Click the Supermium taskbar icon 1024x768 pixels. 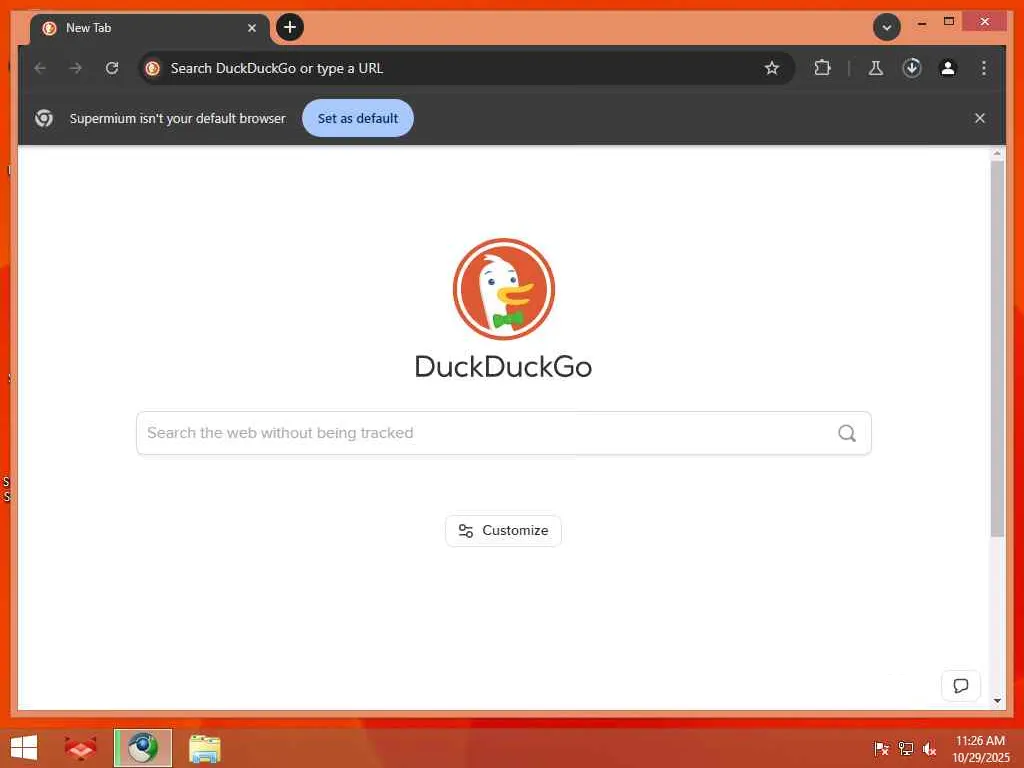coord(143,748)
